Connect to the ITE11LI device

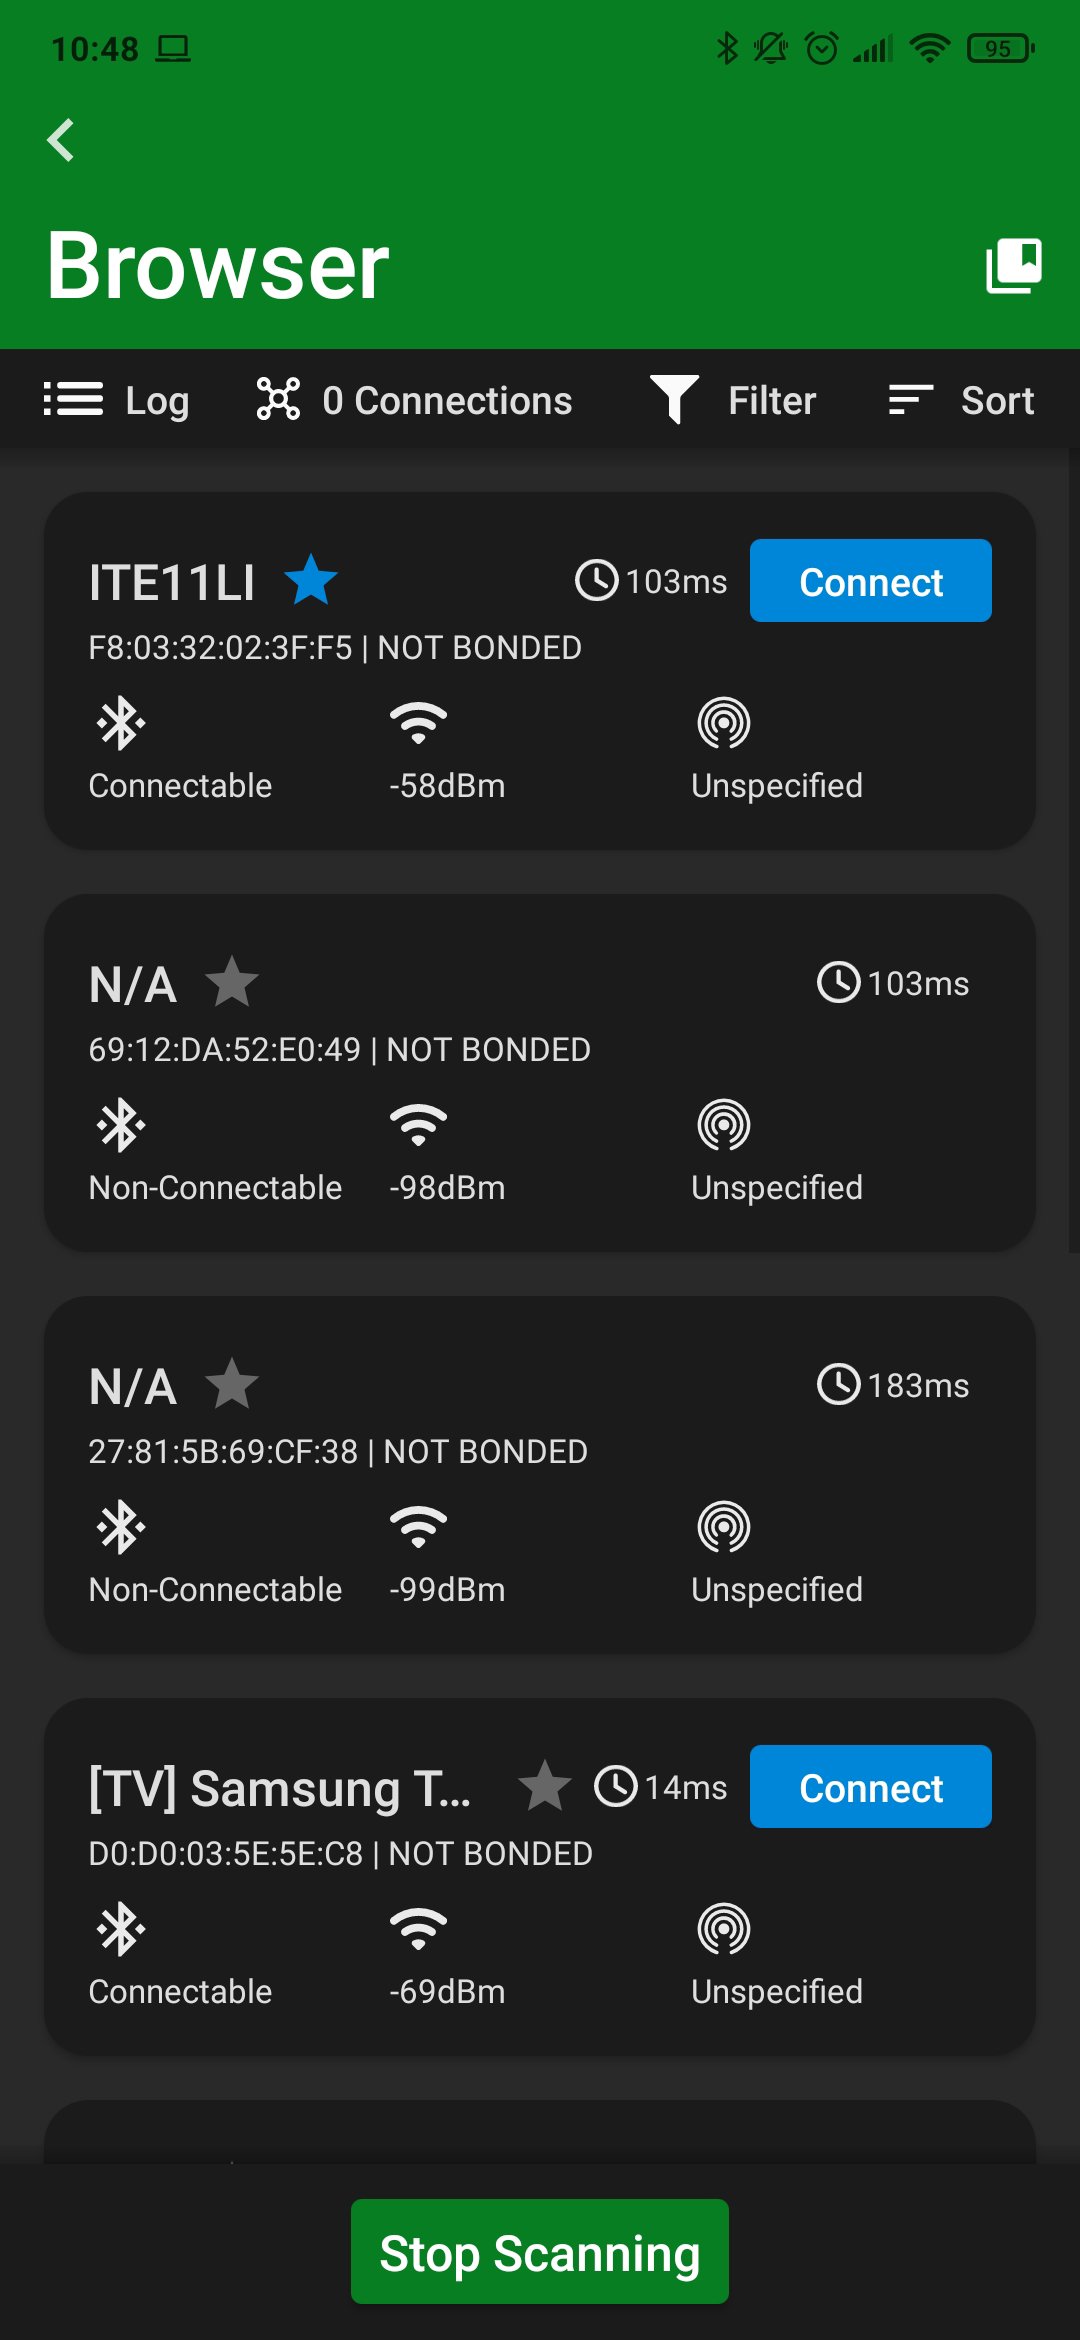[871, 581]
